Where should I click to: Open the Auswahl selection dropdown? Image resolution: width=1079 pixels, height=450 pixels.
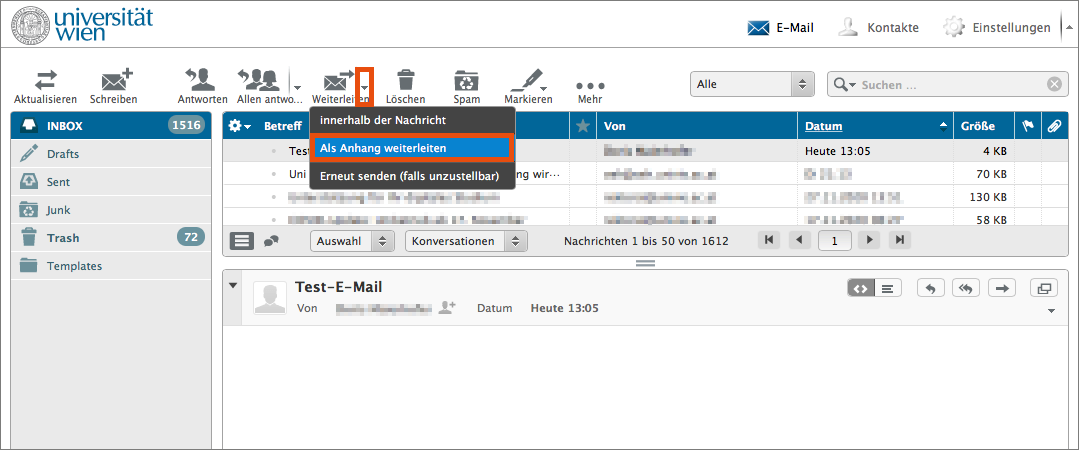point(352,241)
